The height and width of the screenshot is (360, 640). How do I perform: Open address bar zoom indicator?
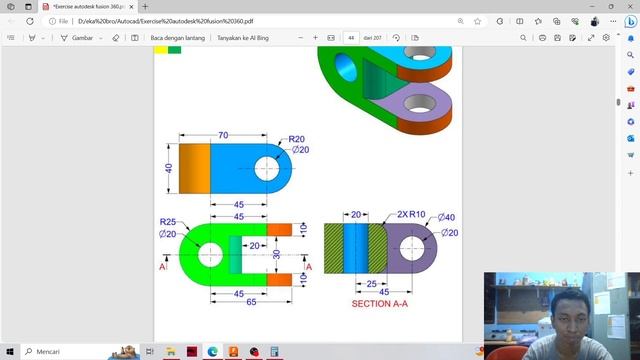coord(460,21)
